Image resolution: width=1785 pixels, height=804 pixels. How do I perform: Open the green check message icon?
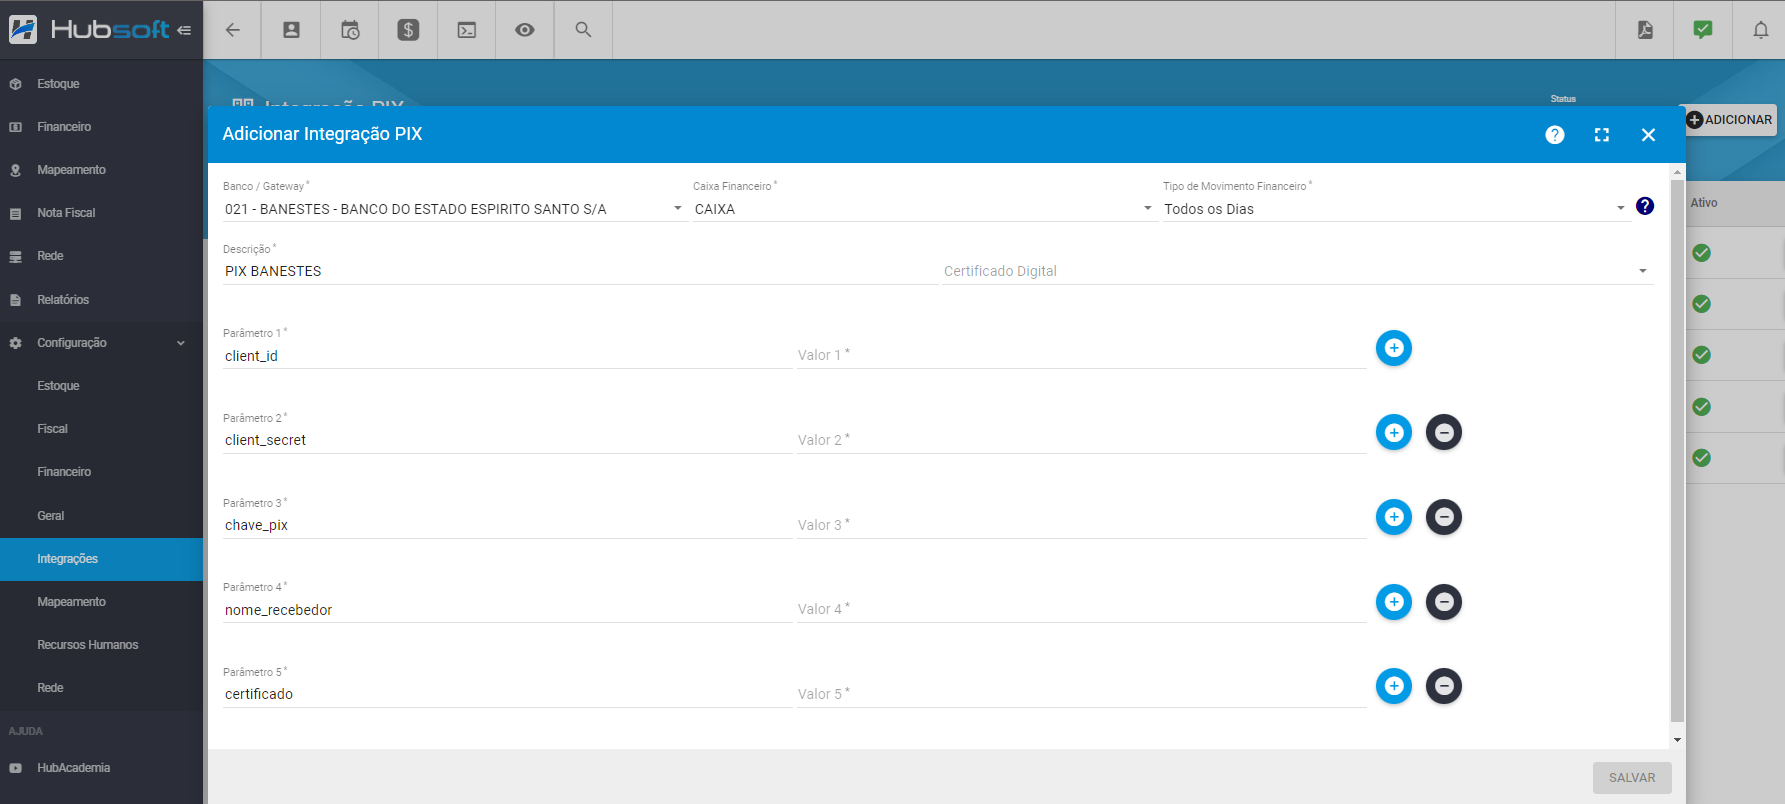(1703, 30)
